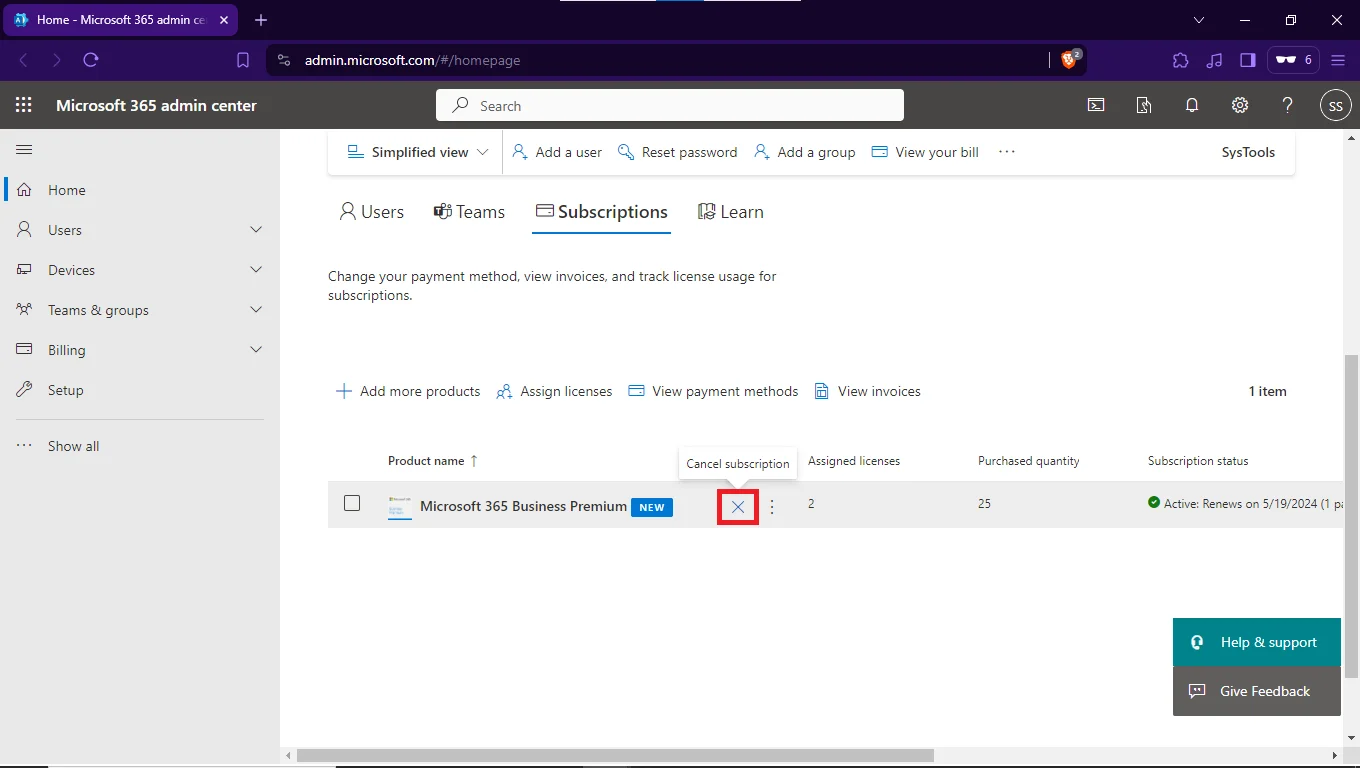Toggle the browser sidebar panel icon
1360x768 pixels.
click(x=1247, y=60)
